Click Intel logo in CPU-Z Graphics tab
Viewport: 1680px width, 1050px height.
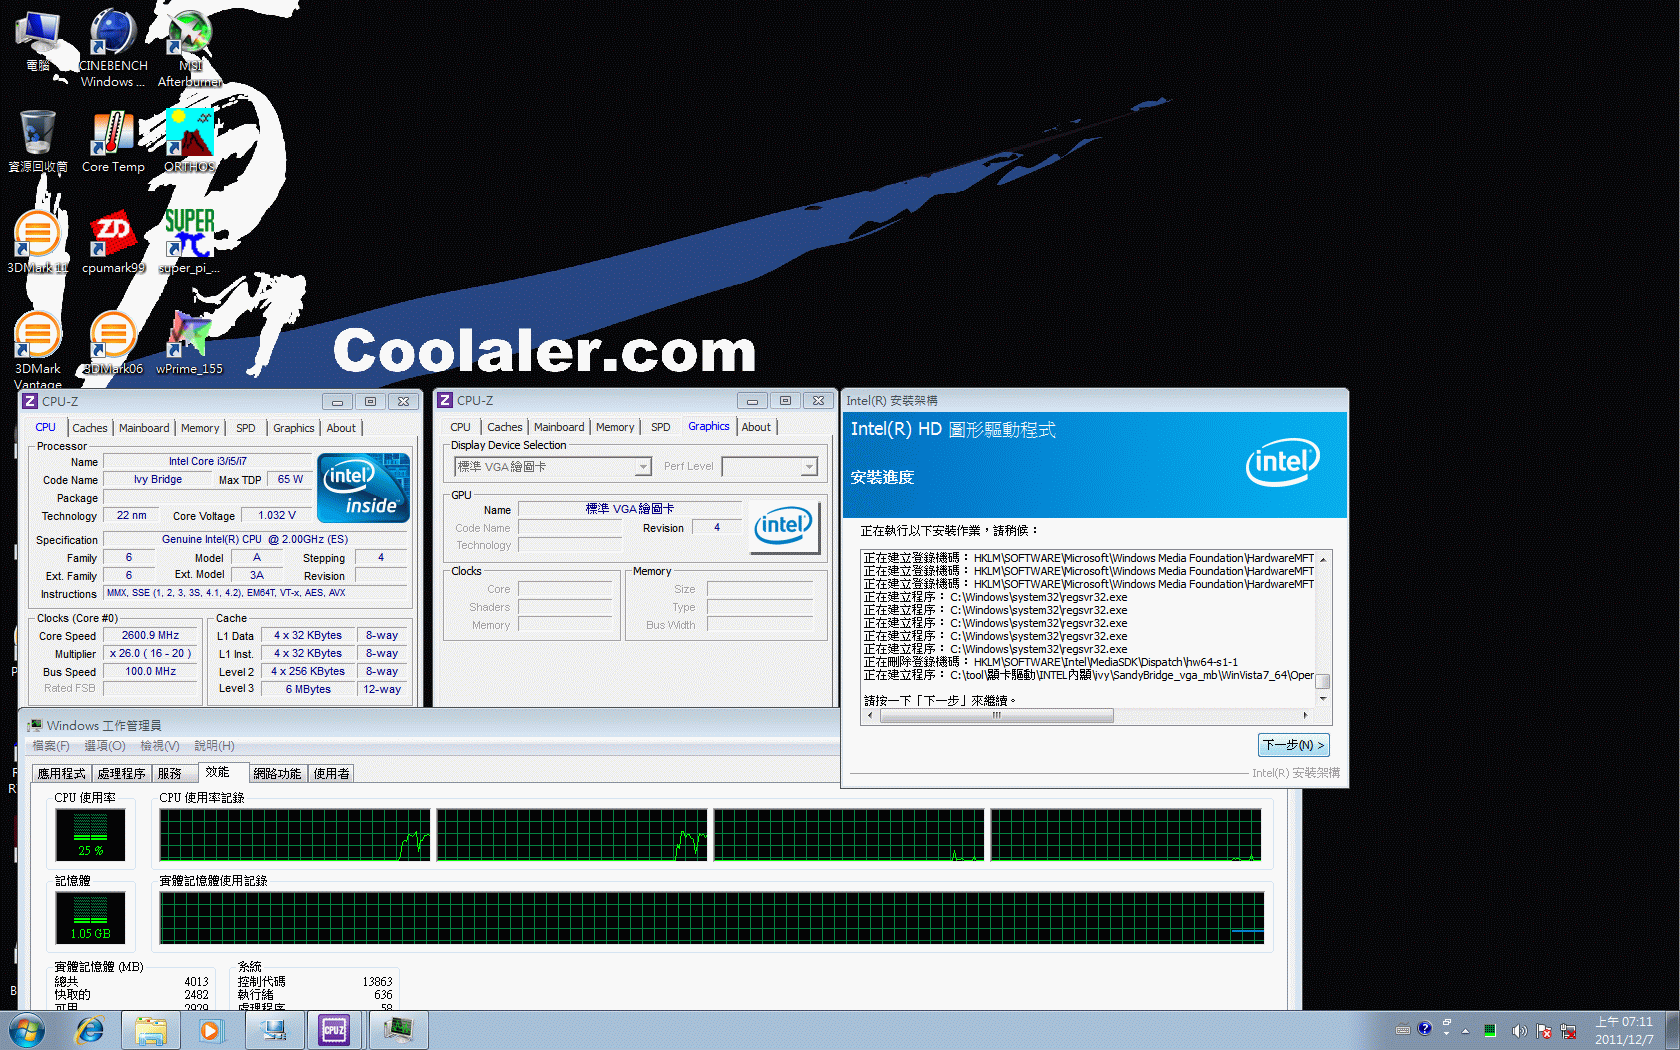(x=784, y=525)
